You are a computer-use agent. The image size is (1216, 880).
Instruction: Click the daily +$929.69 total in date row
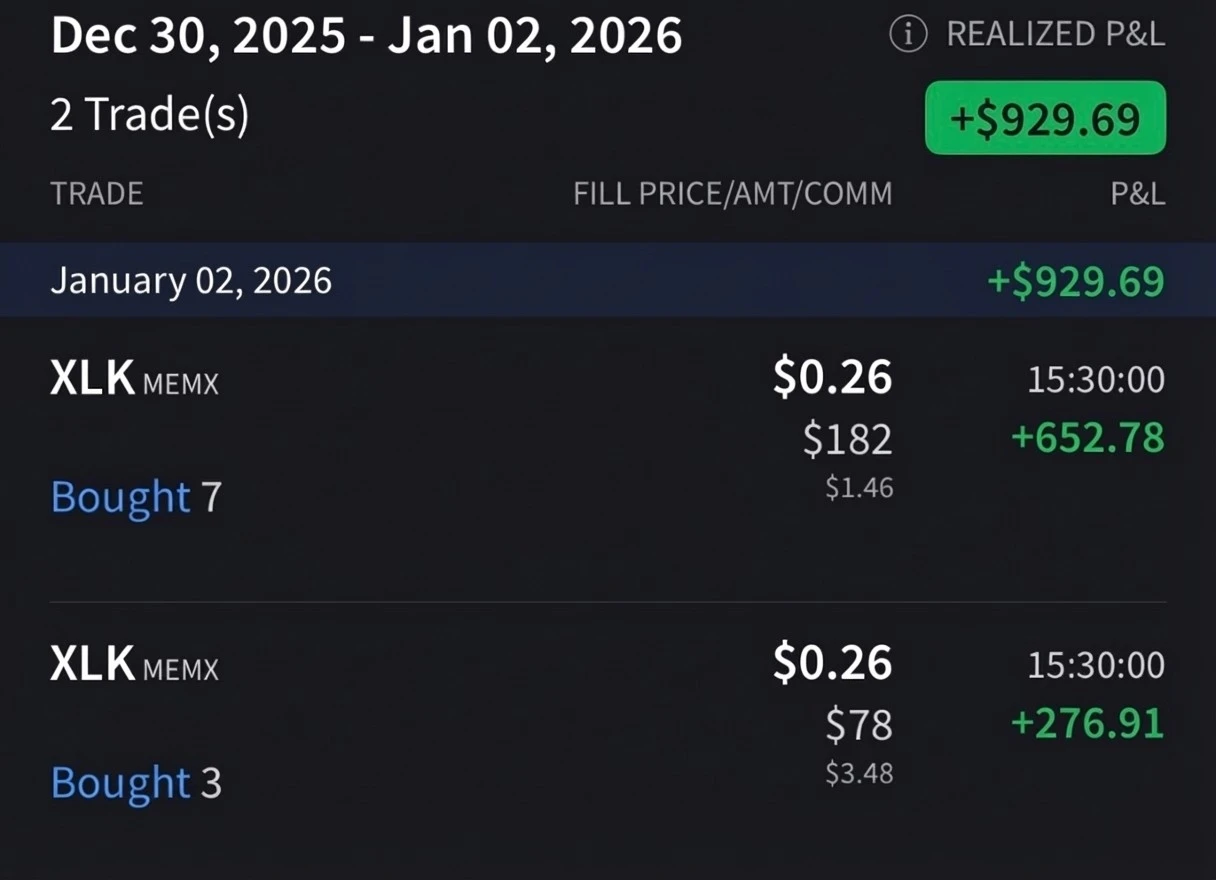[1076, 281]
